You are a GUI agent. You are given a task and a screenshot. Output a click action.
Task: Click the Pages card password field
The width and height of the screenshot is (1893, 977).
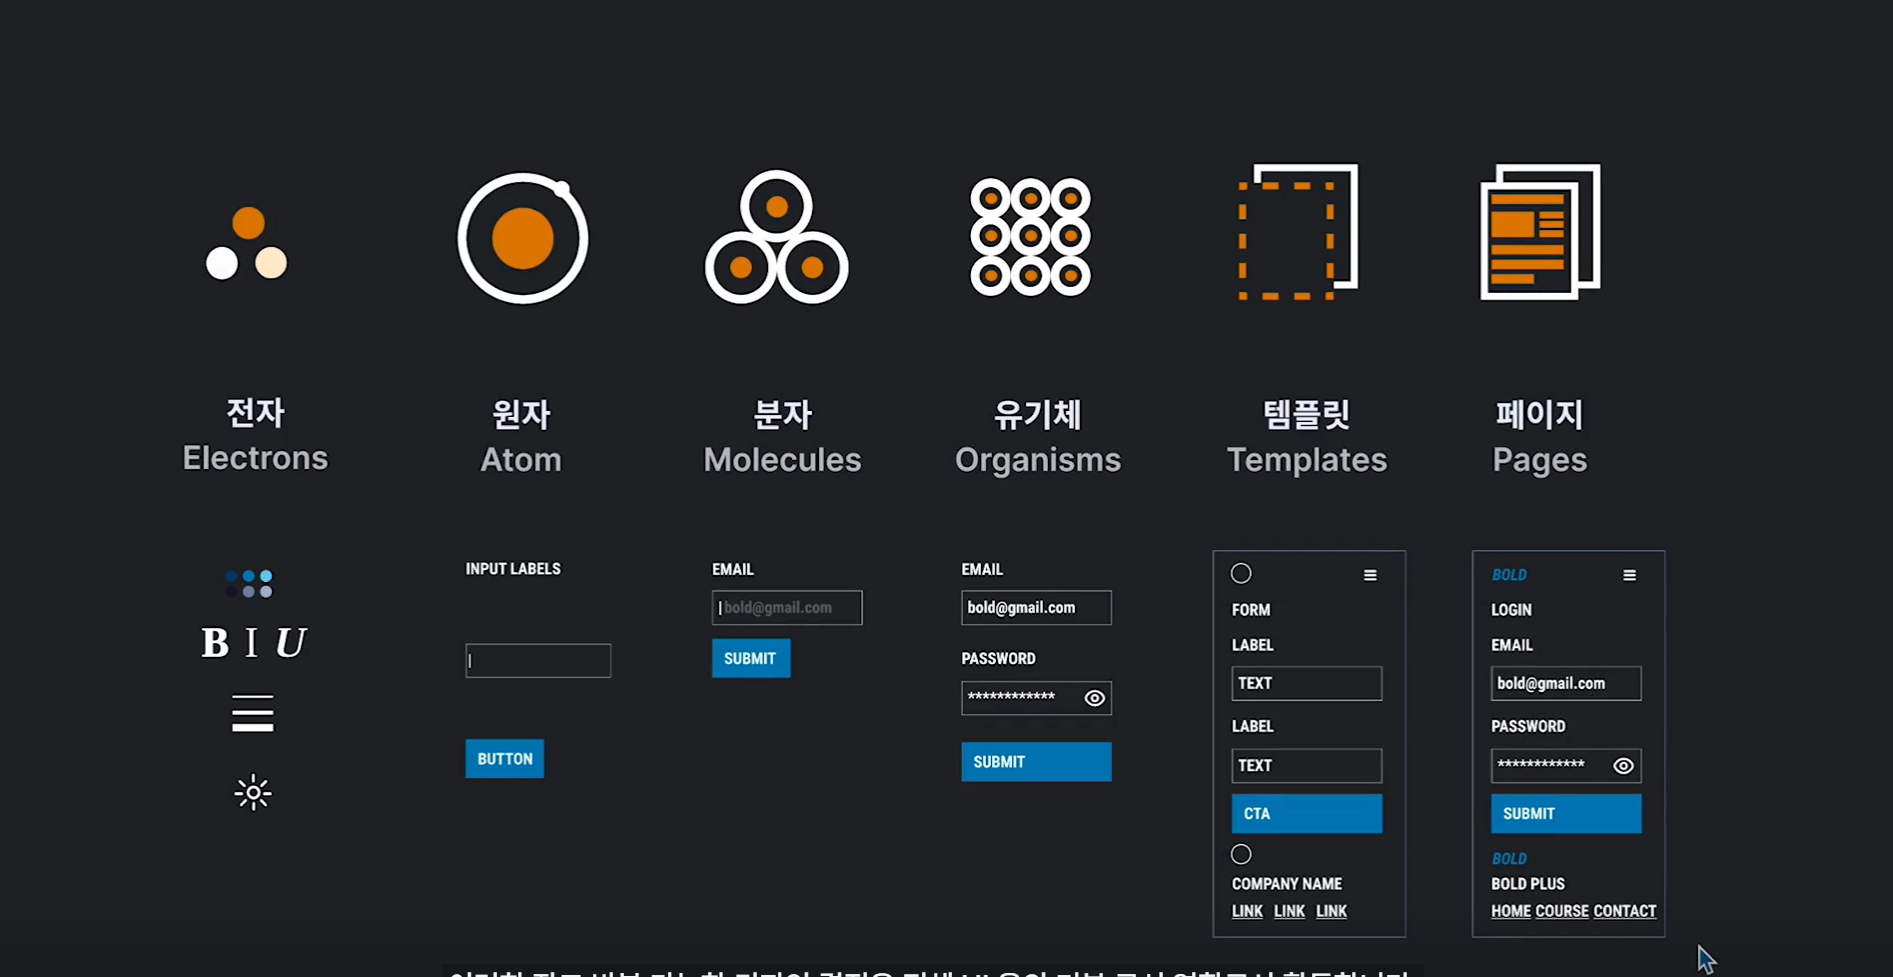click(x=1566, y=766)
